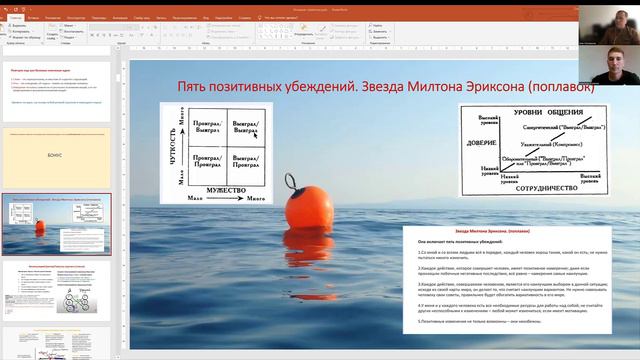Viewport: 640px width, 360px height.
Task: Click the 'Звезда Милтона Эриксона' text box
Action: pos(507,280)
